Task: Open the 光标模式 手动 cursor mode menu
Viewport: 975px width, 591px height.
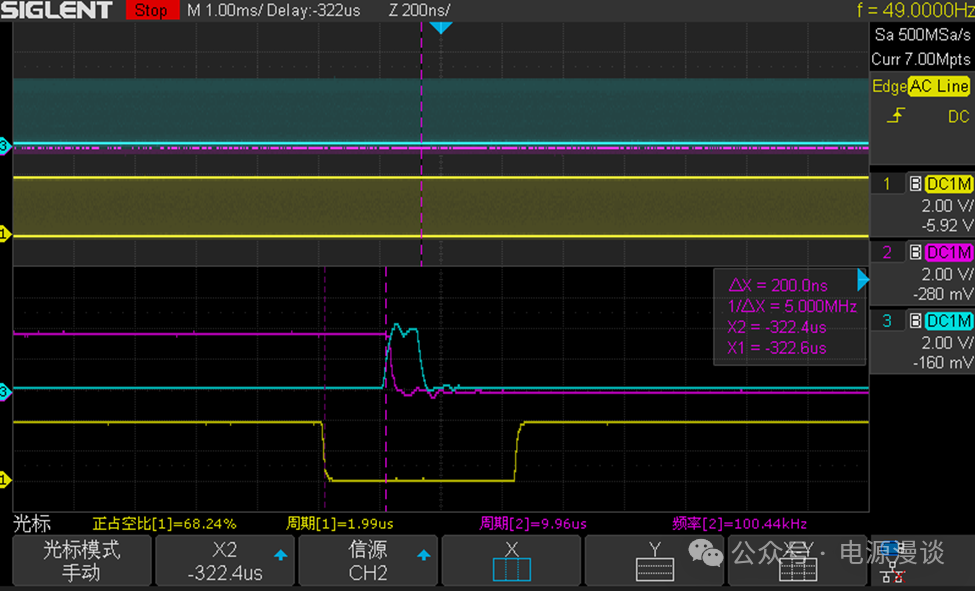Action: coord(80,561)
